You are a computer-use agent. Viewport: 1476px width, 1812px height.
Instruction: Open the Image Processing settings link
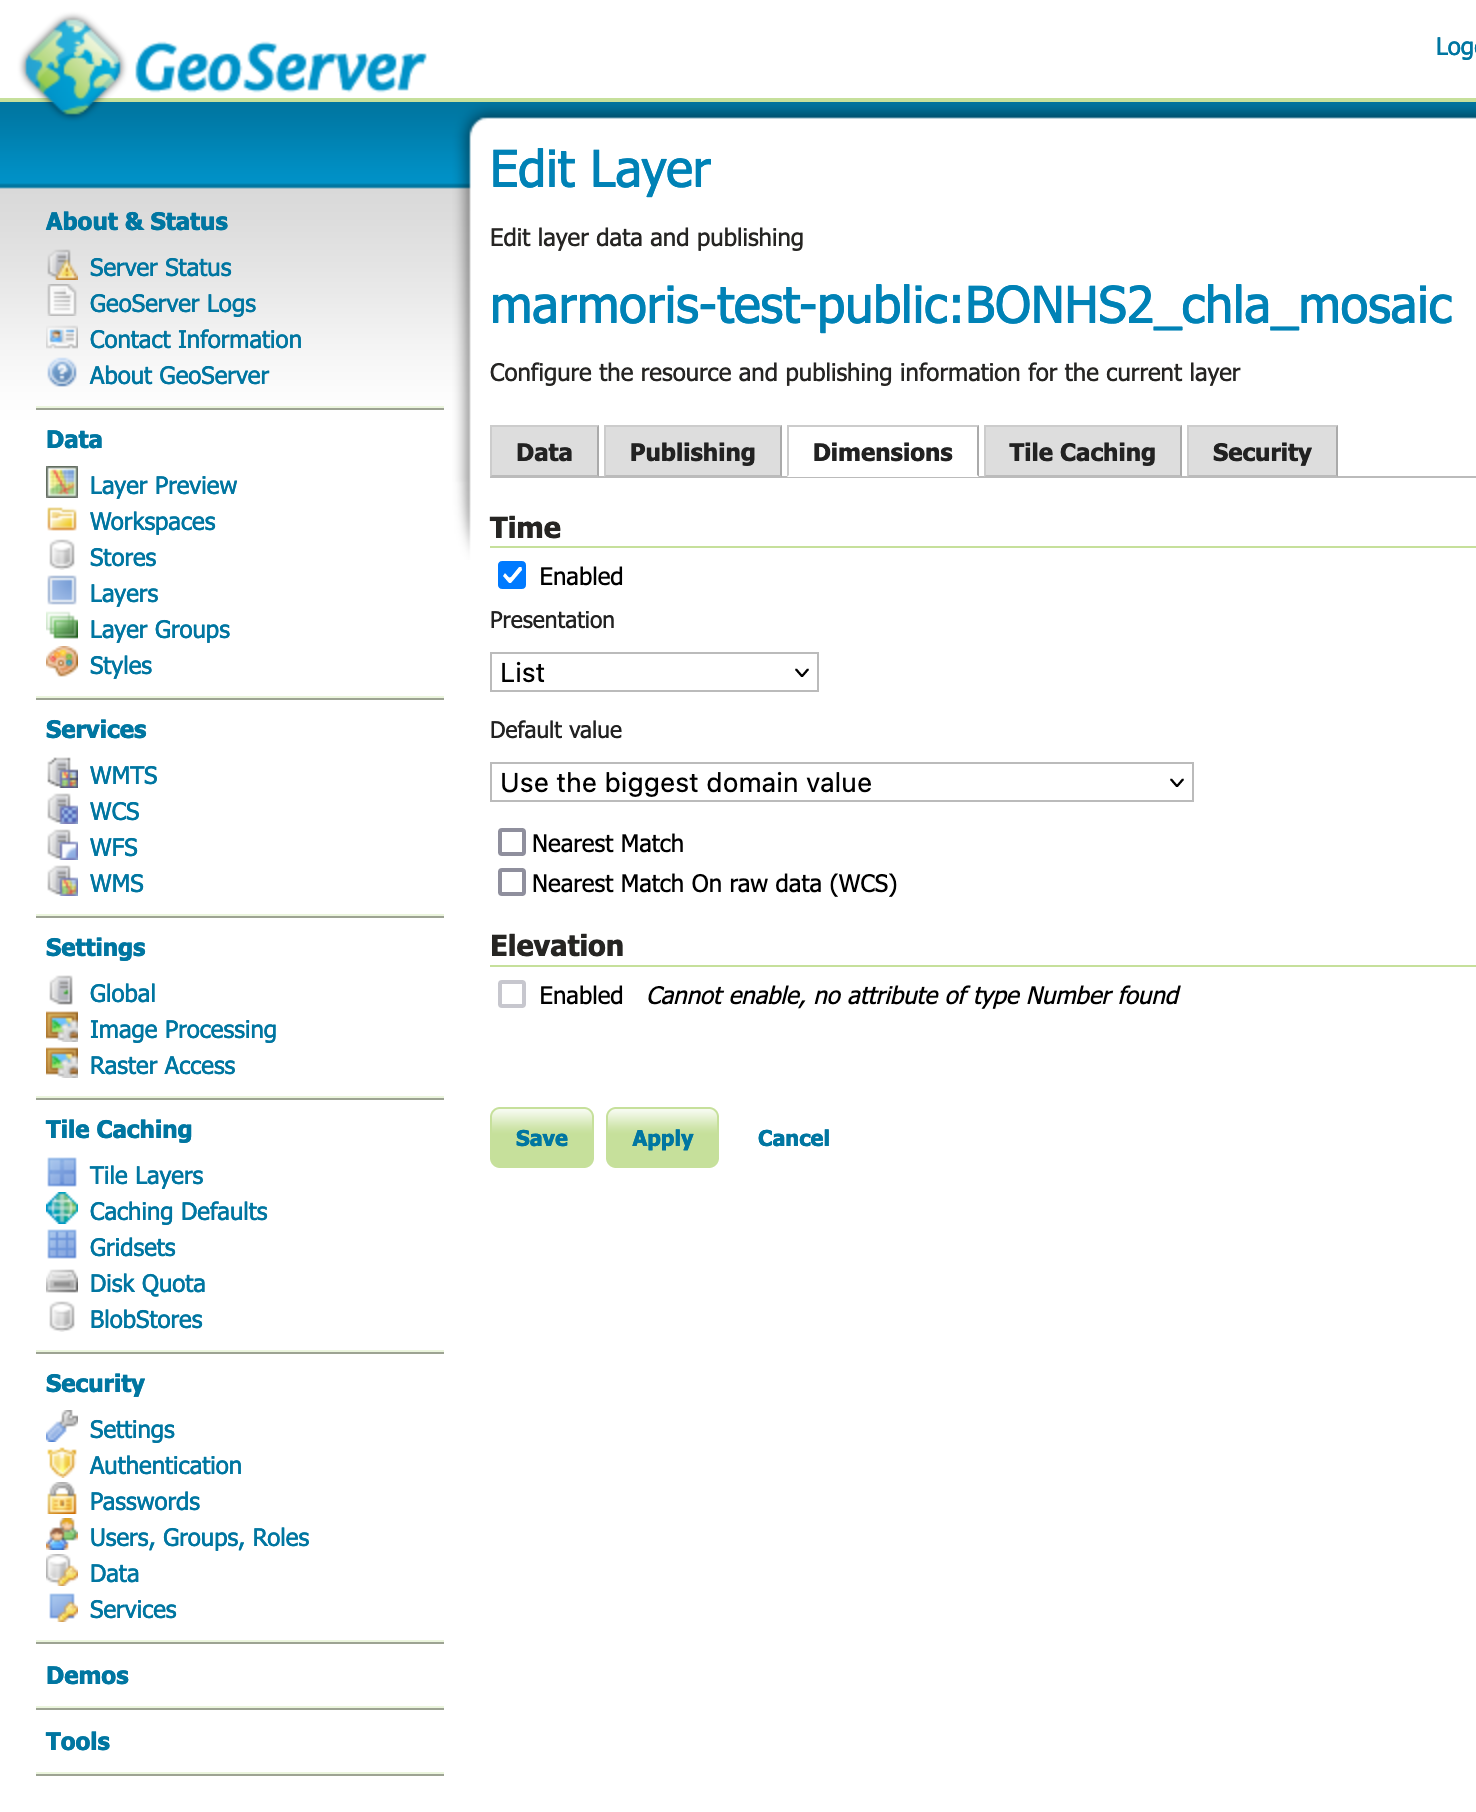point(183,1030)
